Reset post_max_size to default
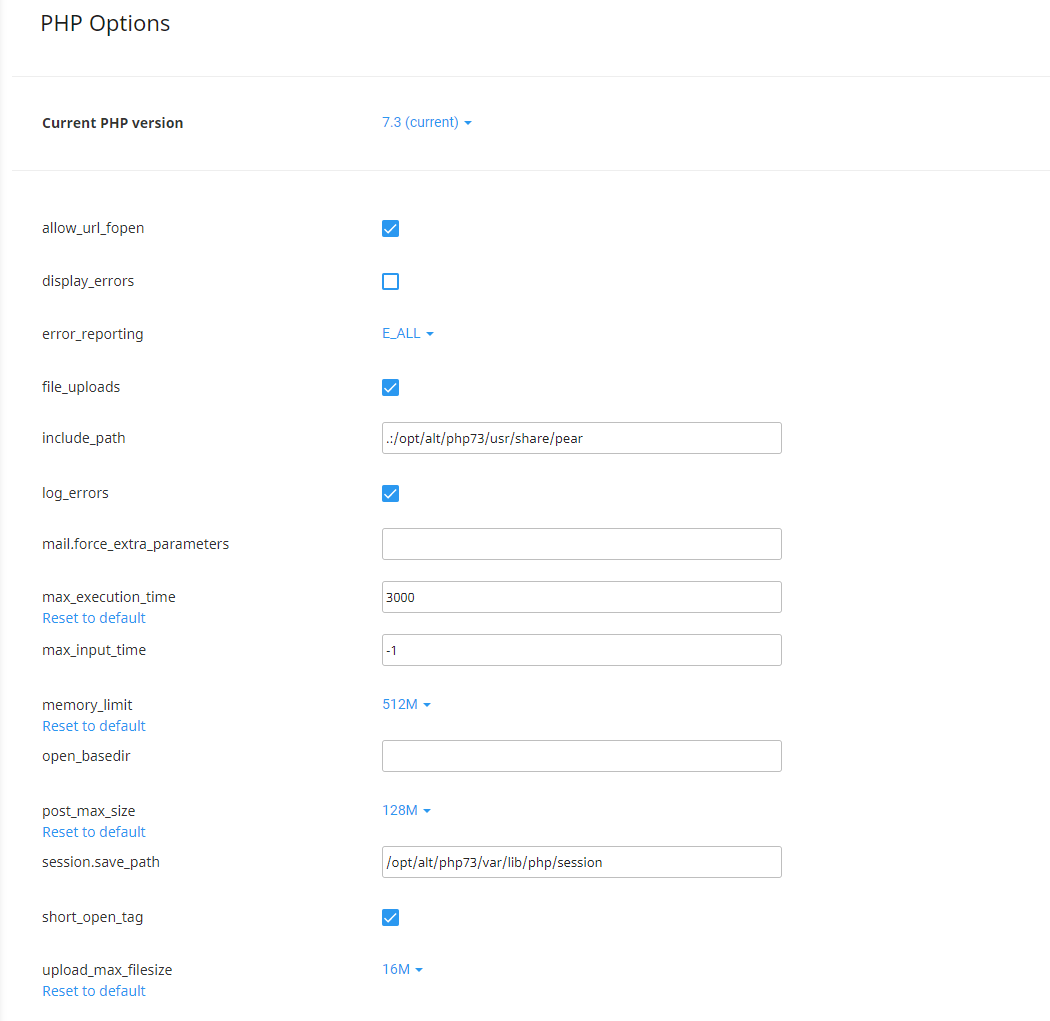 (x=94, y=832)
